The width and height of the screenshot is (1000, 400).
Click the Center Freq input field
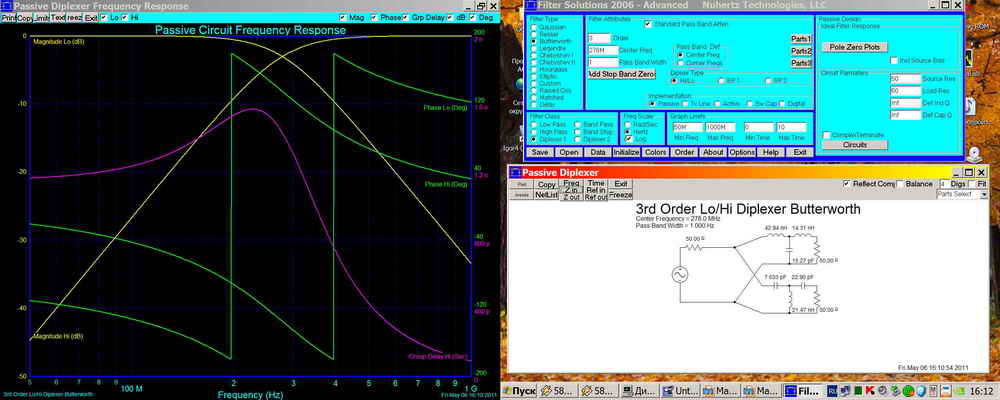click(603, 50)
